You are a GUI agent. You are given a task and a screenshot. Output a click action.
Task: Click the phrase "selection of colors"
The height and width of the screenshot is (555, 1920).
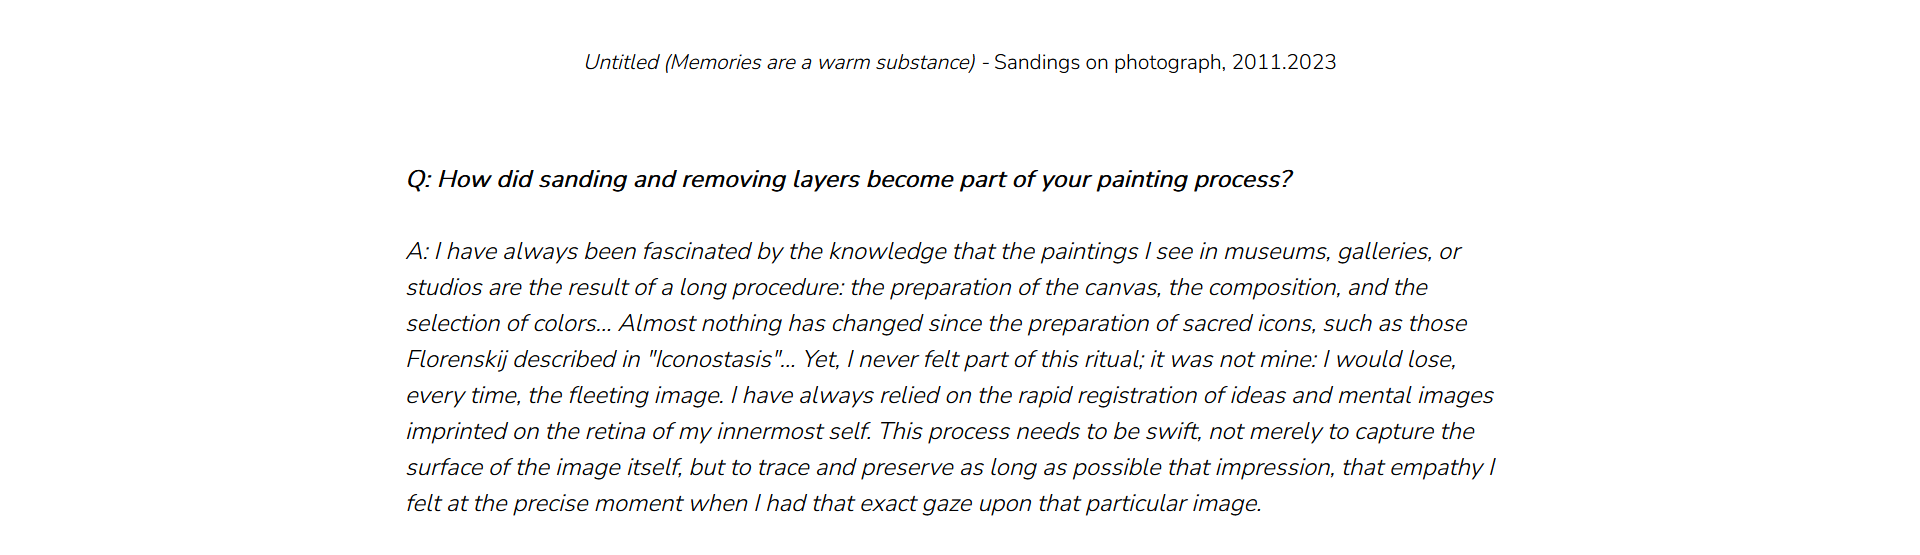click(501, 323)
